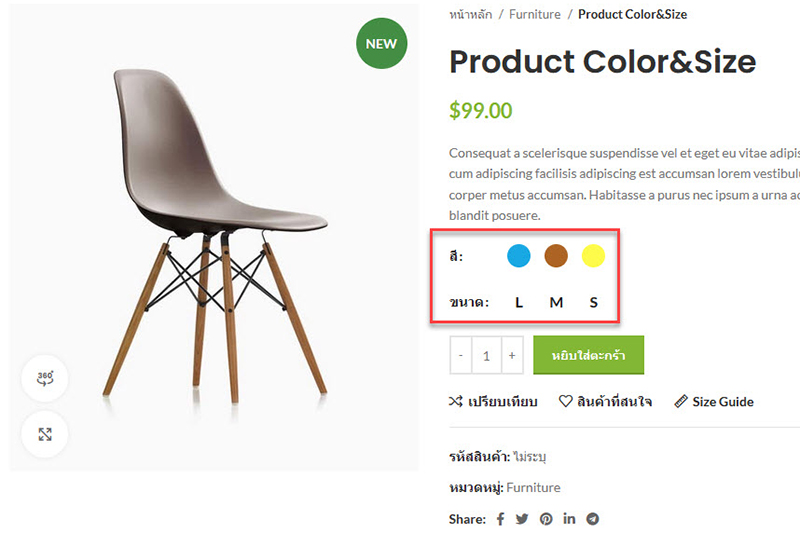Image resolution: width=800 pixels, height=533 pixels.
Task: Share product on Twitter
Action: [522, 519]
